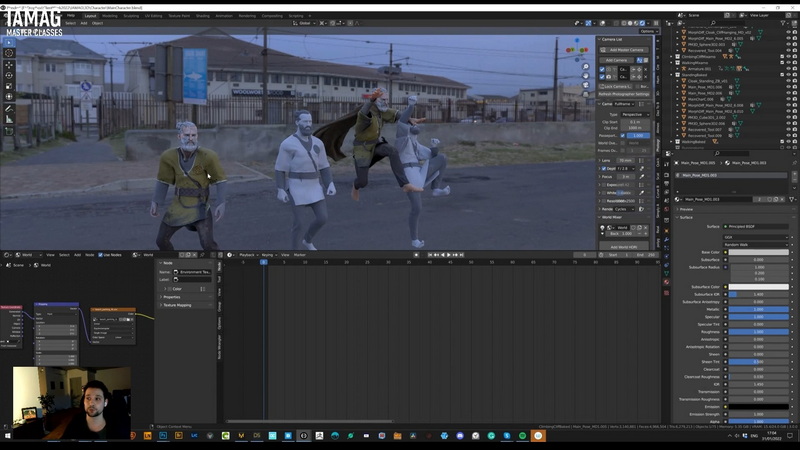Toggle camera view gizmo icon
This screenshot has width=800, height=450.
586,85
